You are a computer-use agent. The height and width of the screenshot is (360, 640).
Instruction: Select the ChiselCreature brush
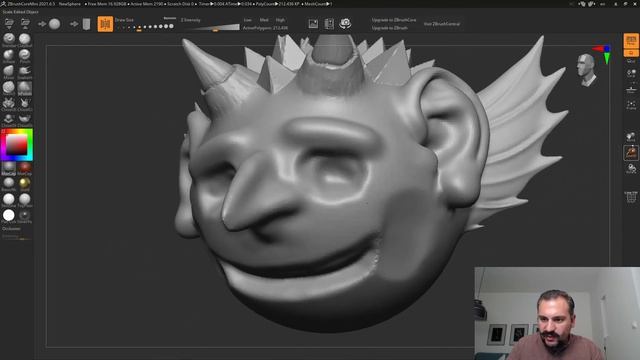(24, 103)
